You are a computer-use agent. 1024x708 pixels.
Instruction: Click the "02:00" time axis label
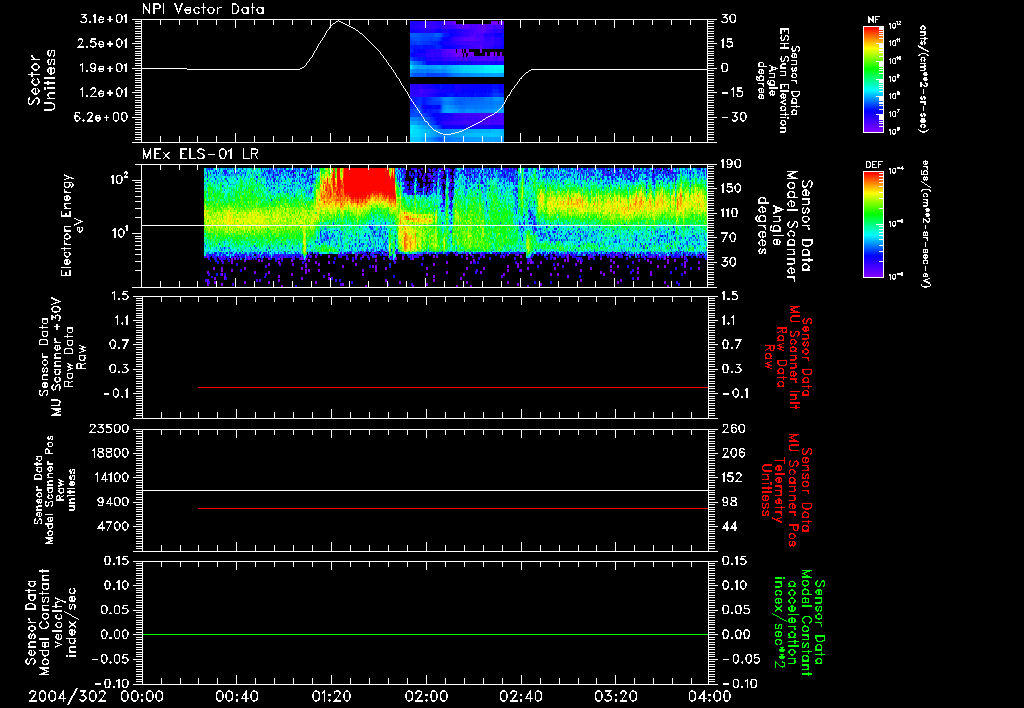point(426,696)
